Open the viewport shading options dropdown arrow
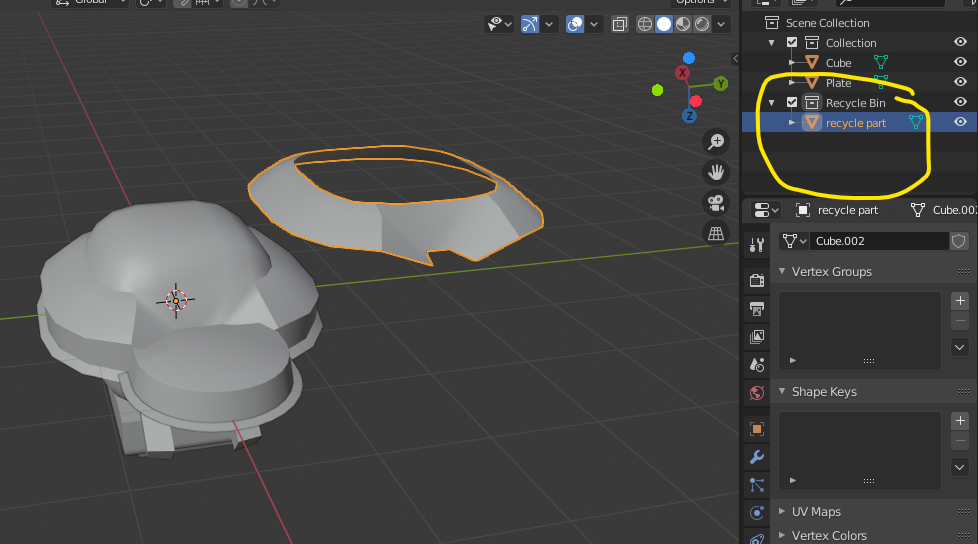Viewport: 978px width, 544px height. click(722, 24)
